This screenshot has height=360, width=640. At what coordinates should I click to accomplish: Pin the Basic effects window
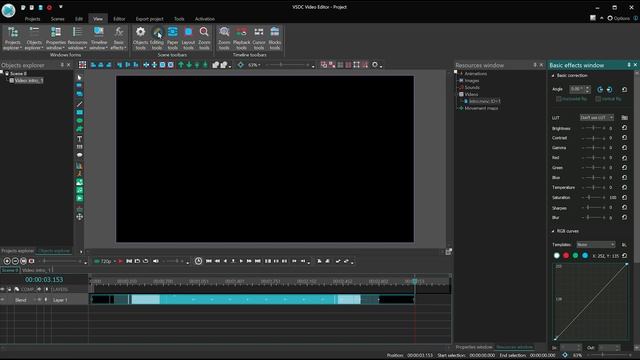(629, 65)
